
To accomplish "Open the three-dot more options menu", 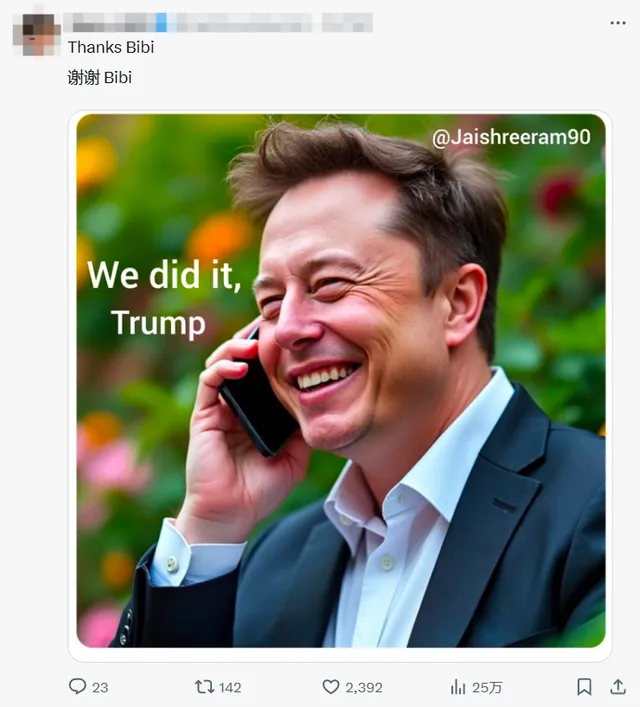I will click(617, 23).
